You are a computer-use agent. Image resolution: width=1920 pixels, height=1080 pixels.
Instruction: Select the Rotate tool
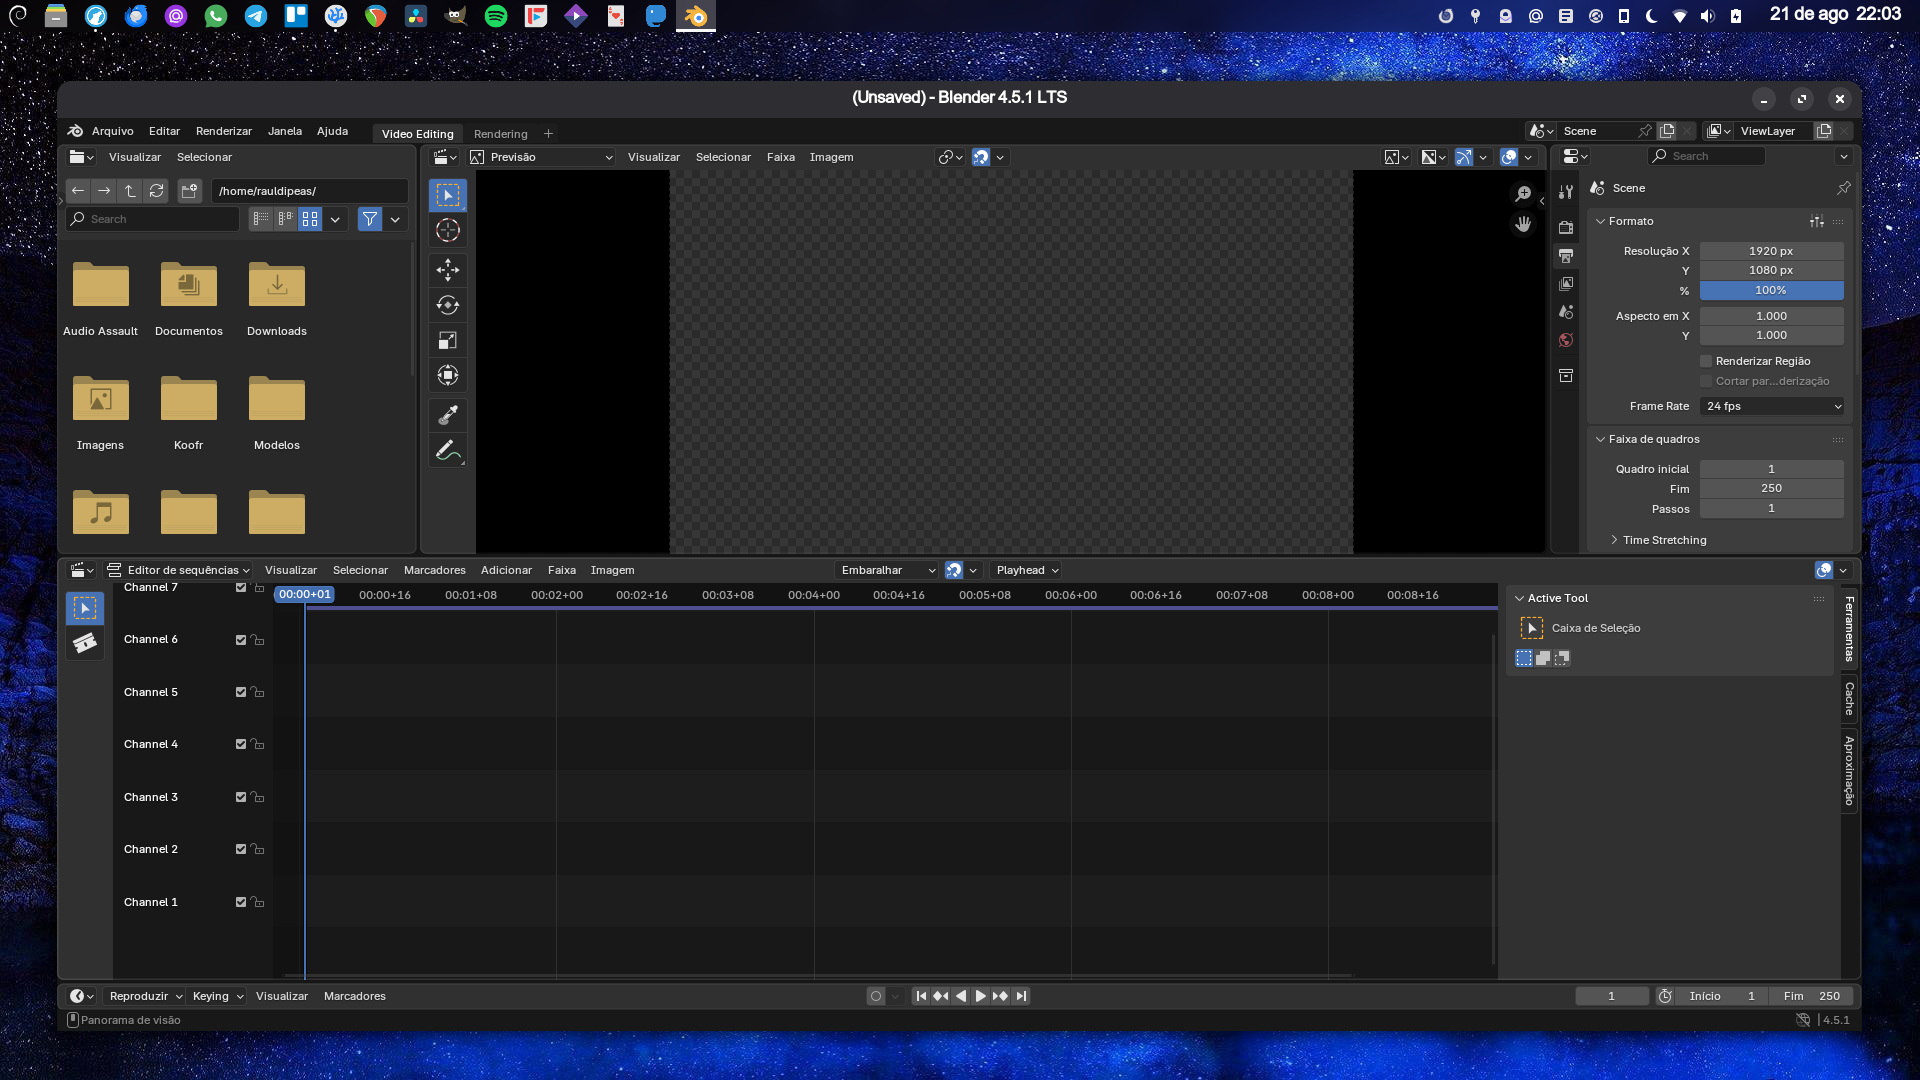[x=447, y=305]
